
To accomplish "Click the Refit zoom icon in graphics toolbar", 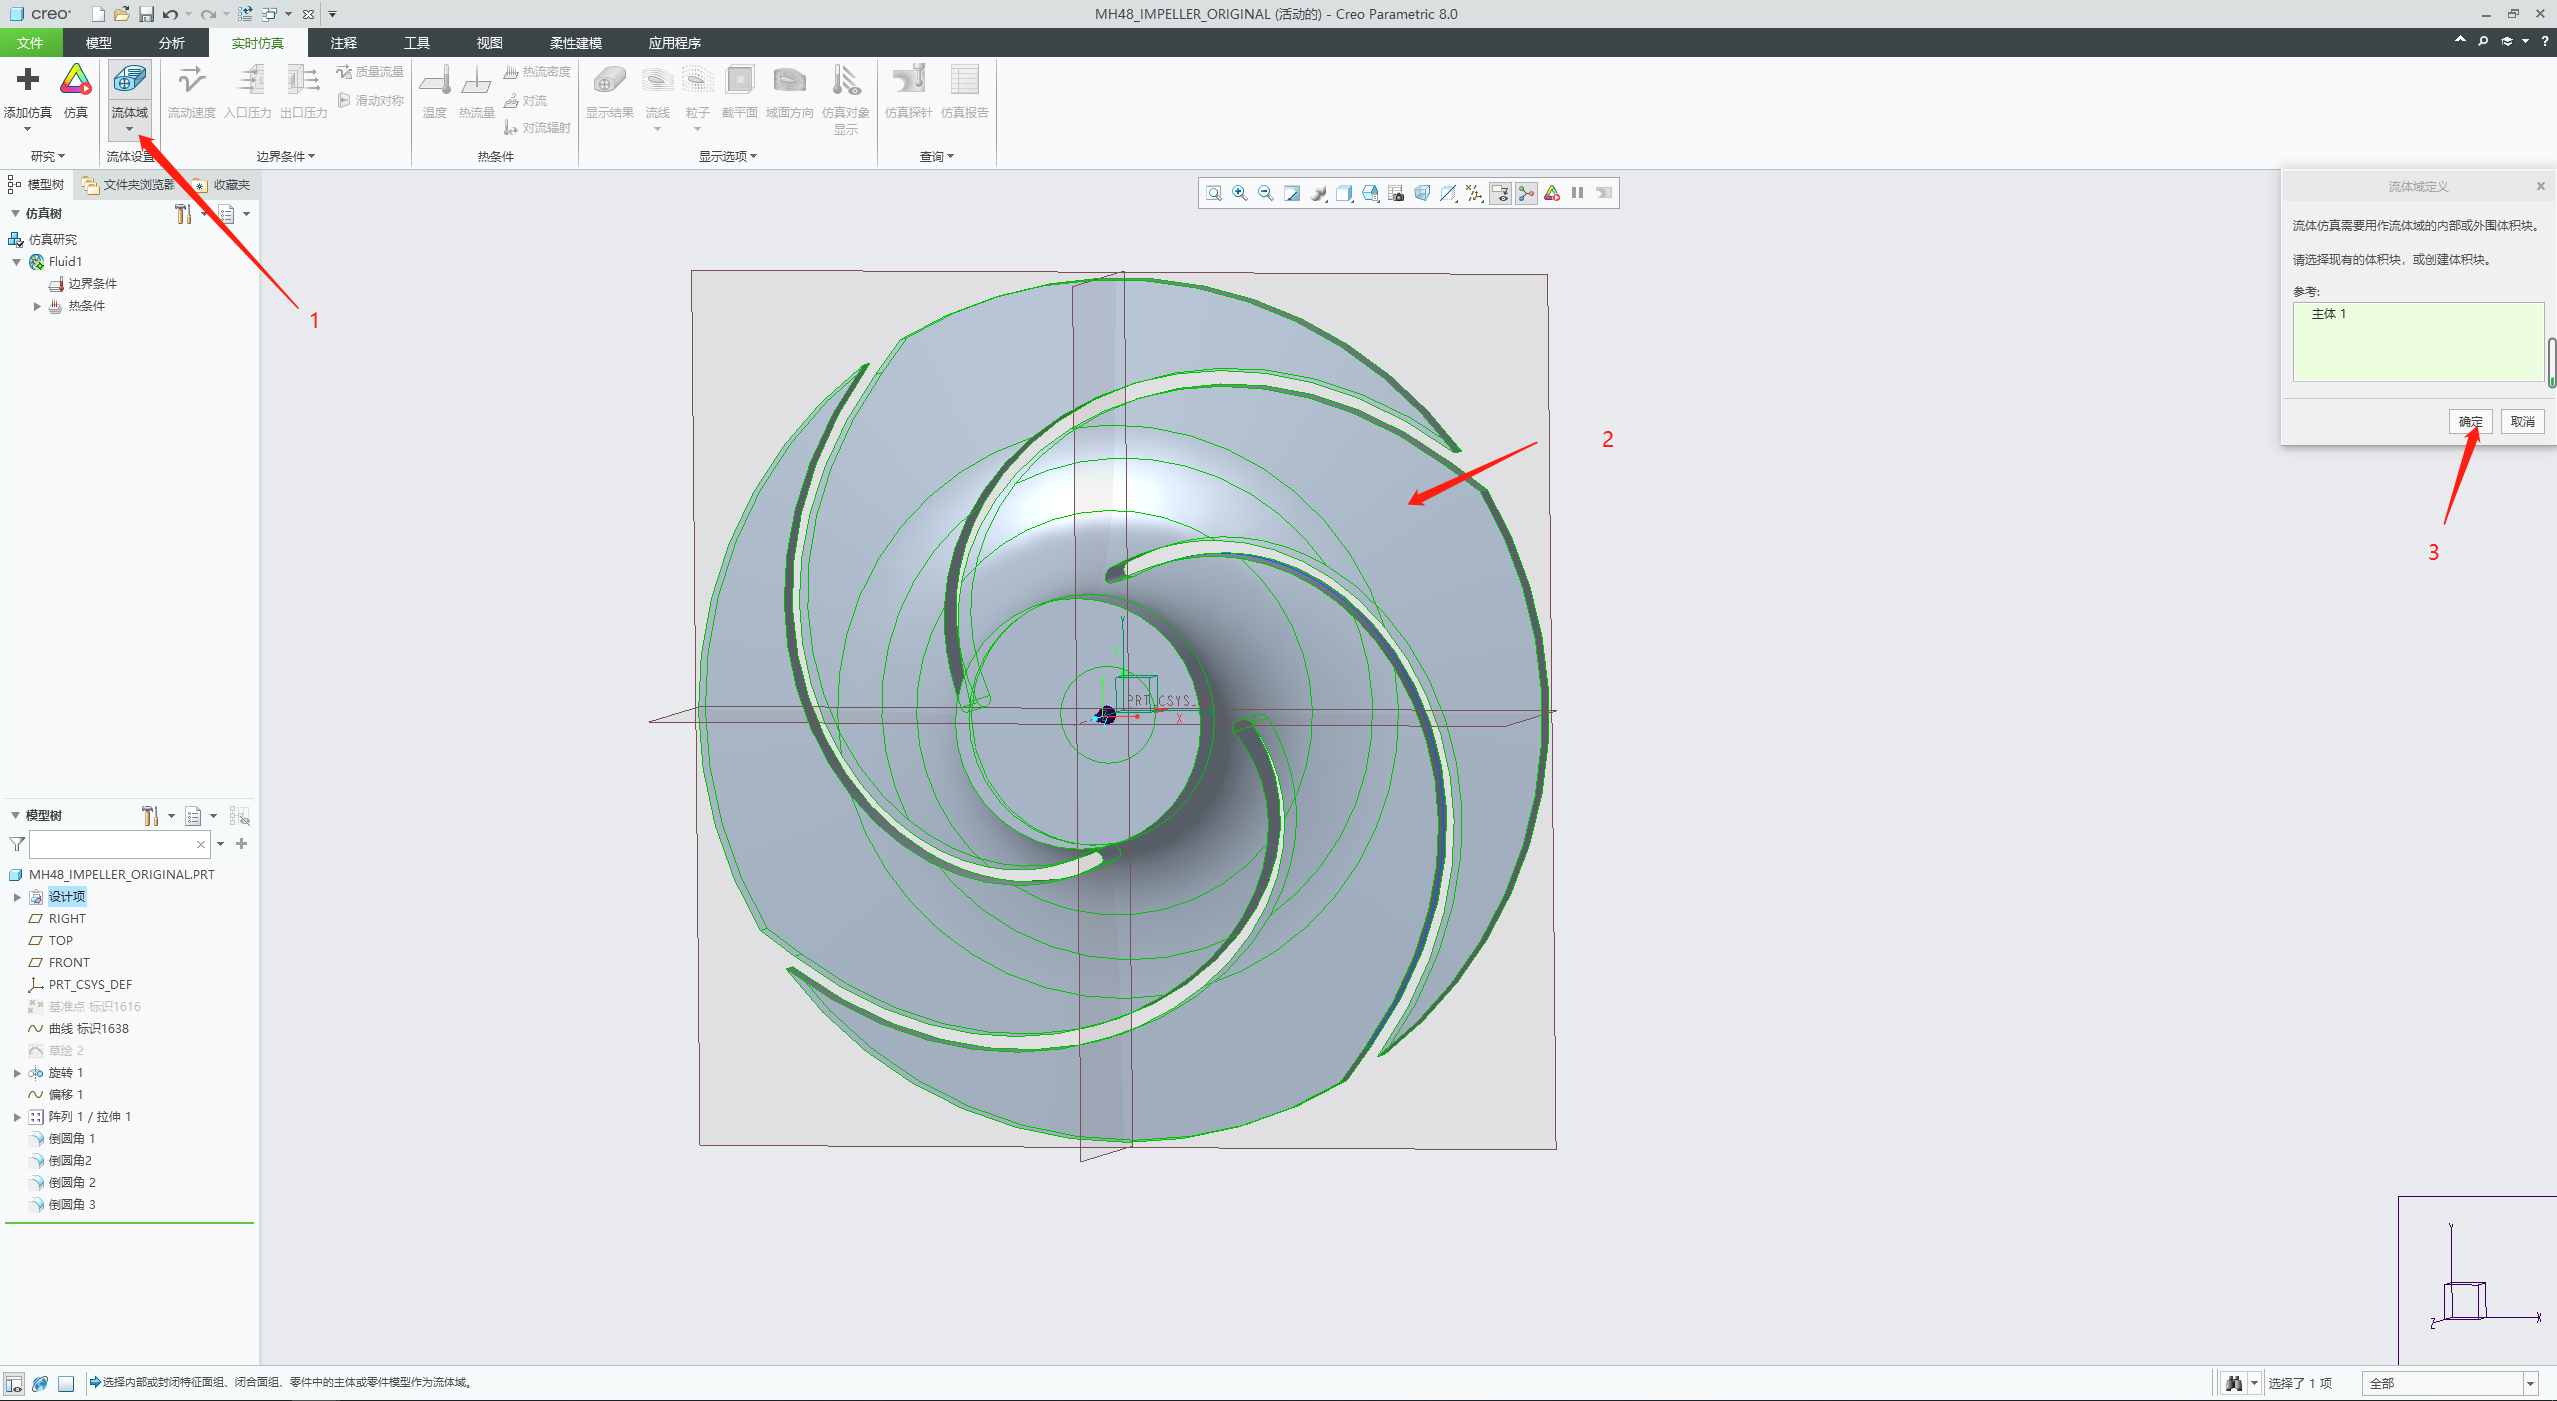I will tap(1214, 193).
